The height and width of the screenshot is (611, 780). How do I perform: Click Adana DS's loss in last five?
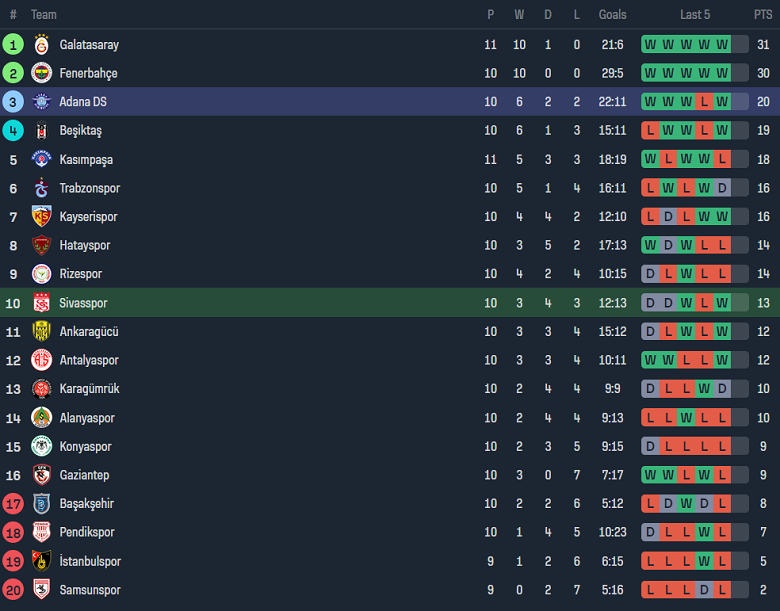(704, 102)
